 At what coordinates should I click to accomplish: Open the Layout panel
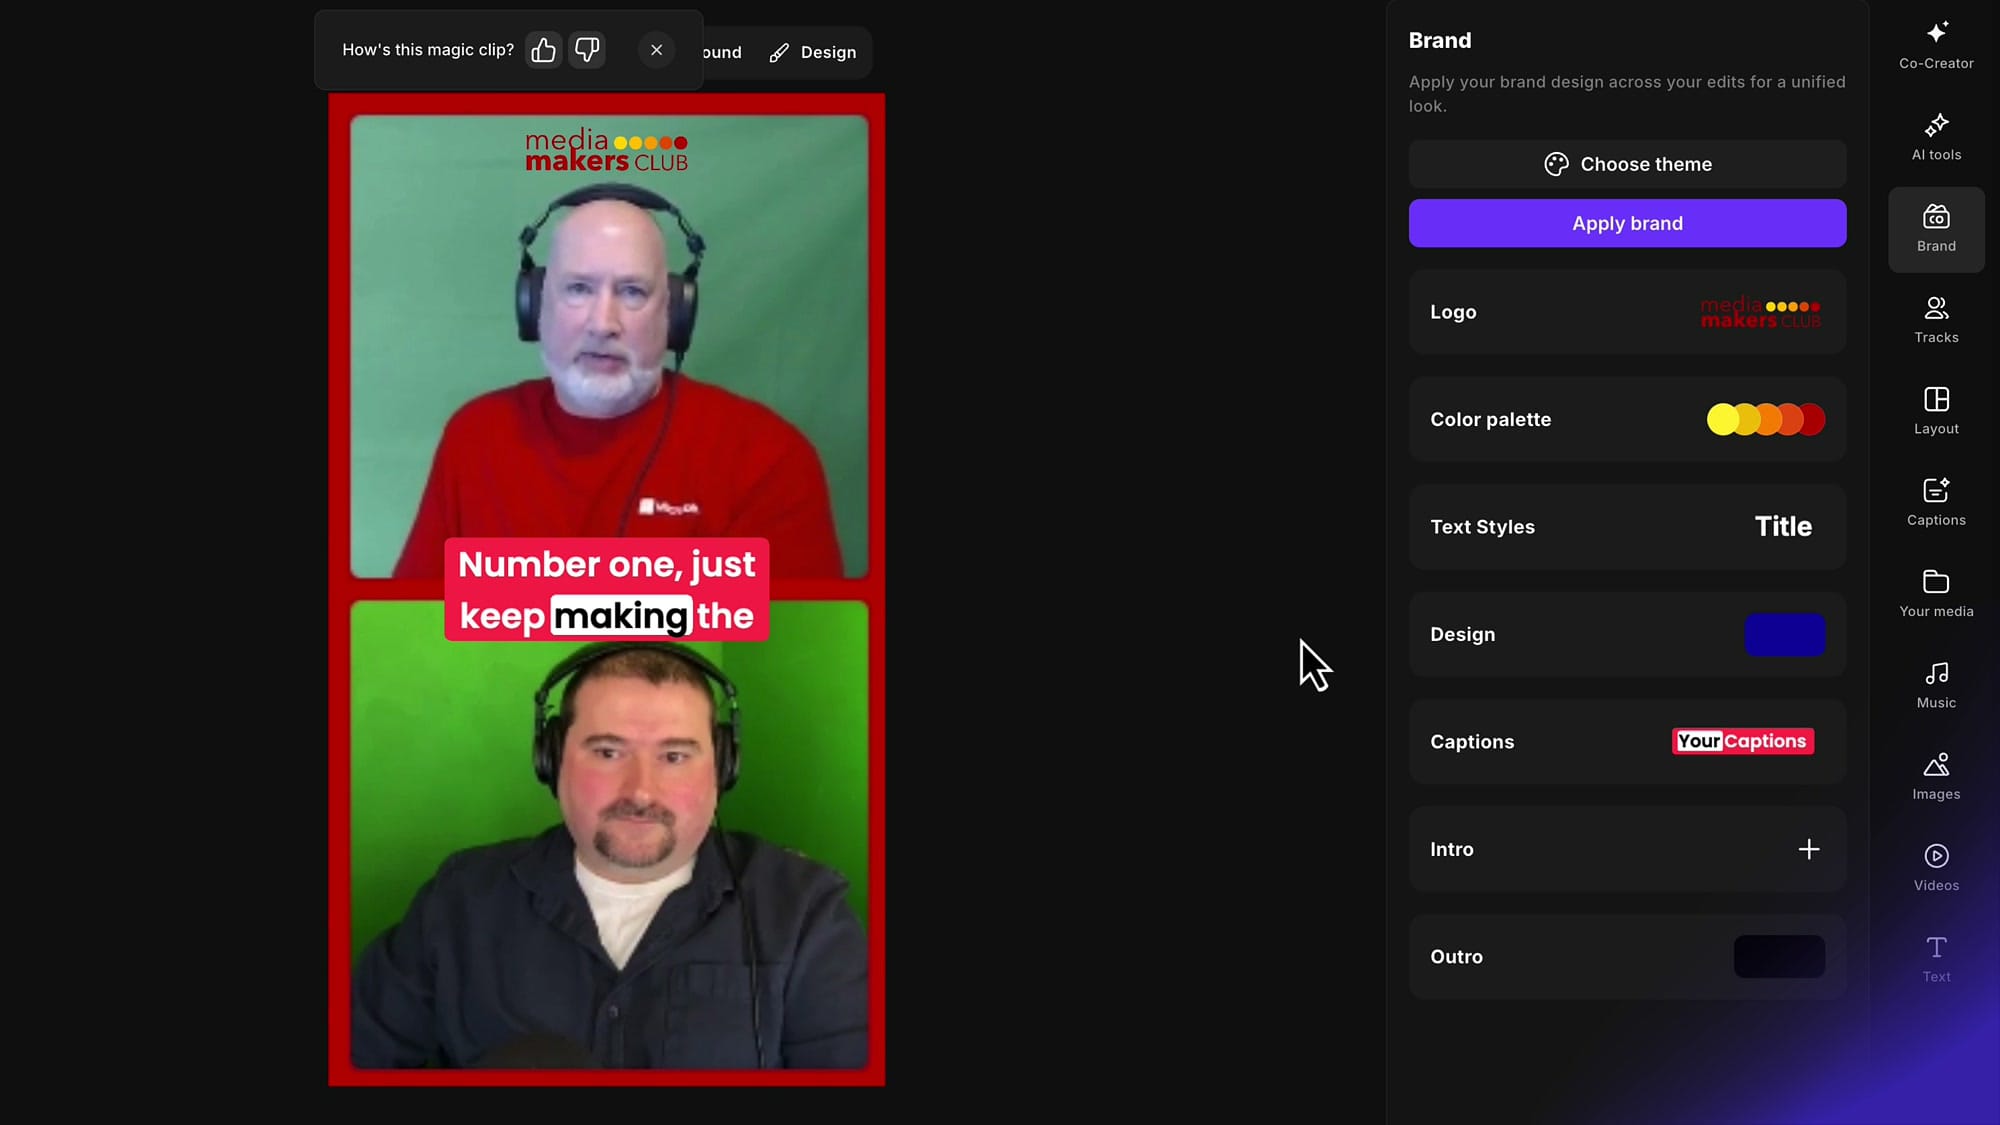pyautogui.click(x=1936, y=409)
